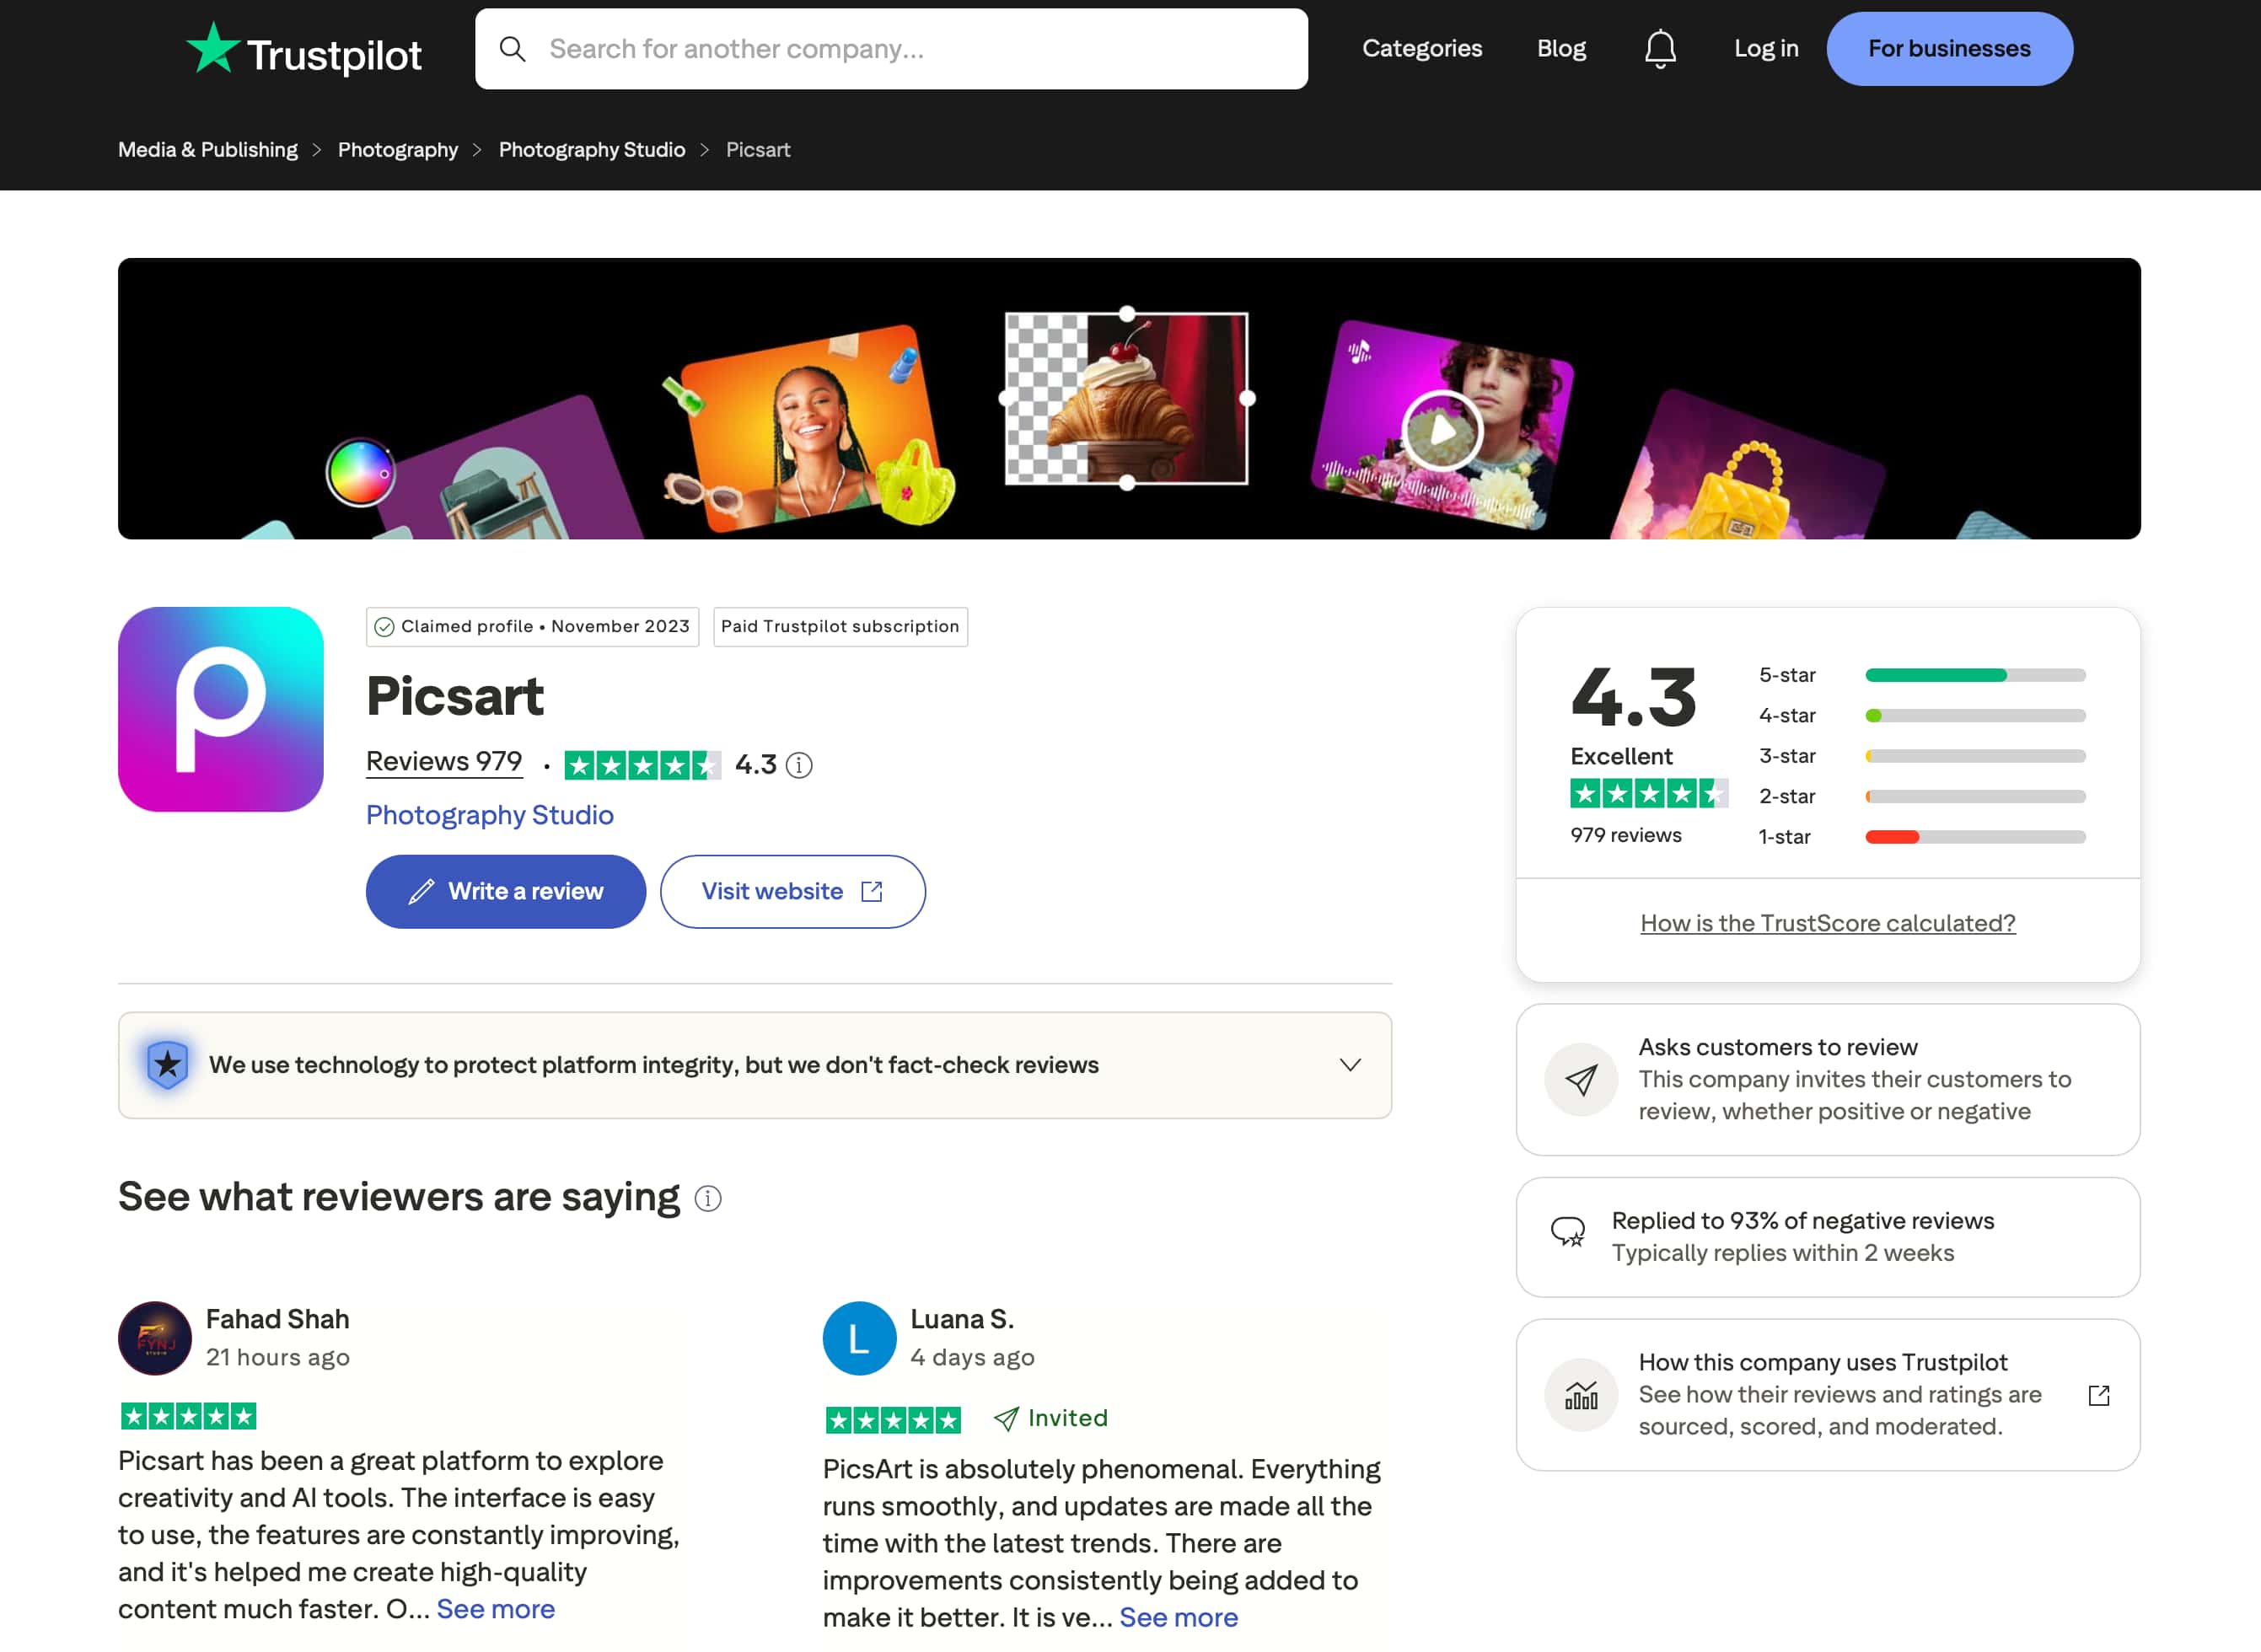2261x1652 pixels.
Task: Click the Write a review button
Action: click(505, 892)
